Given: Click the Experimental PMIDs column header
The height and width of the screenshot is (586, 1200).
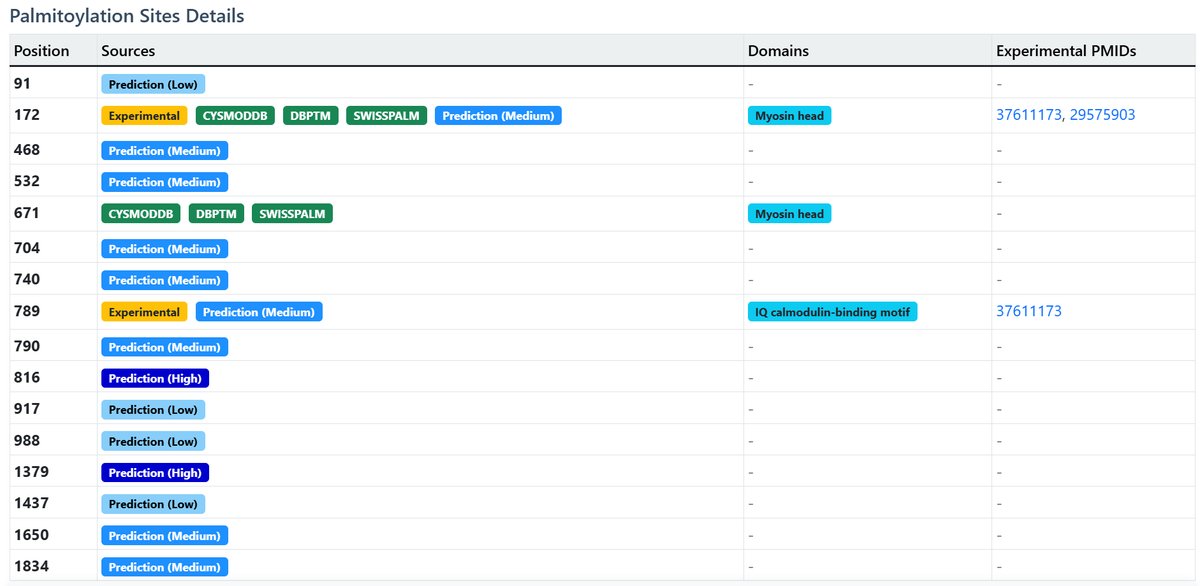Looking at the screenshot, I should click(1066, 51).
